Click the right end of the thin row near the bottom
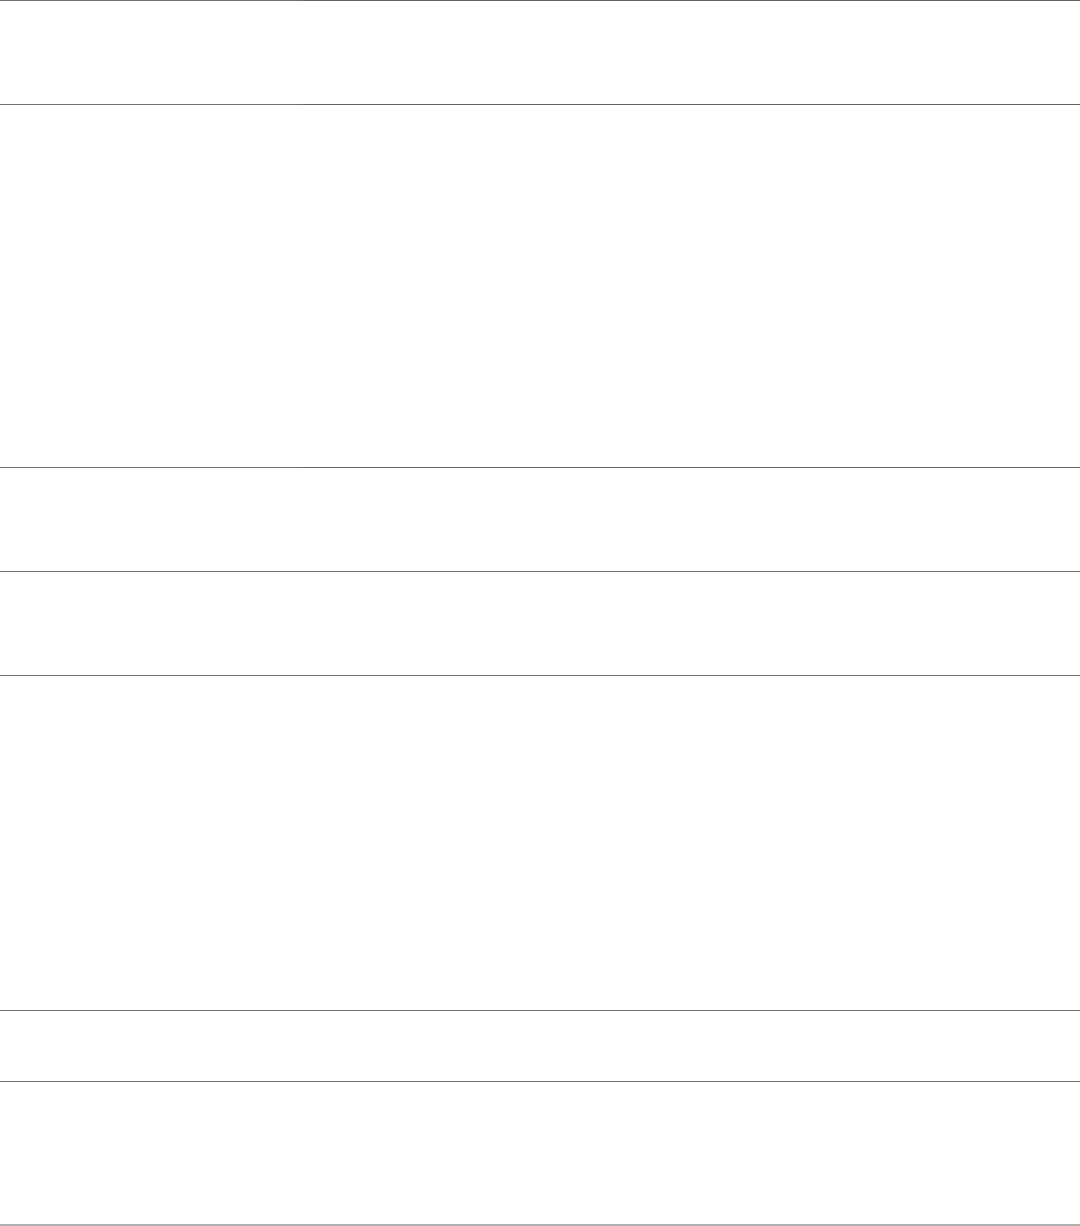Screen dimensions: 1080x1226 click(1060, 1045)
